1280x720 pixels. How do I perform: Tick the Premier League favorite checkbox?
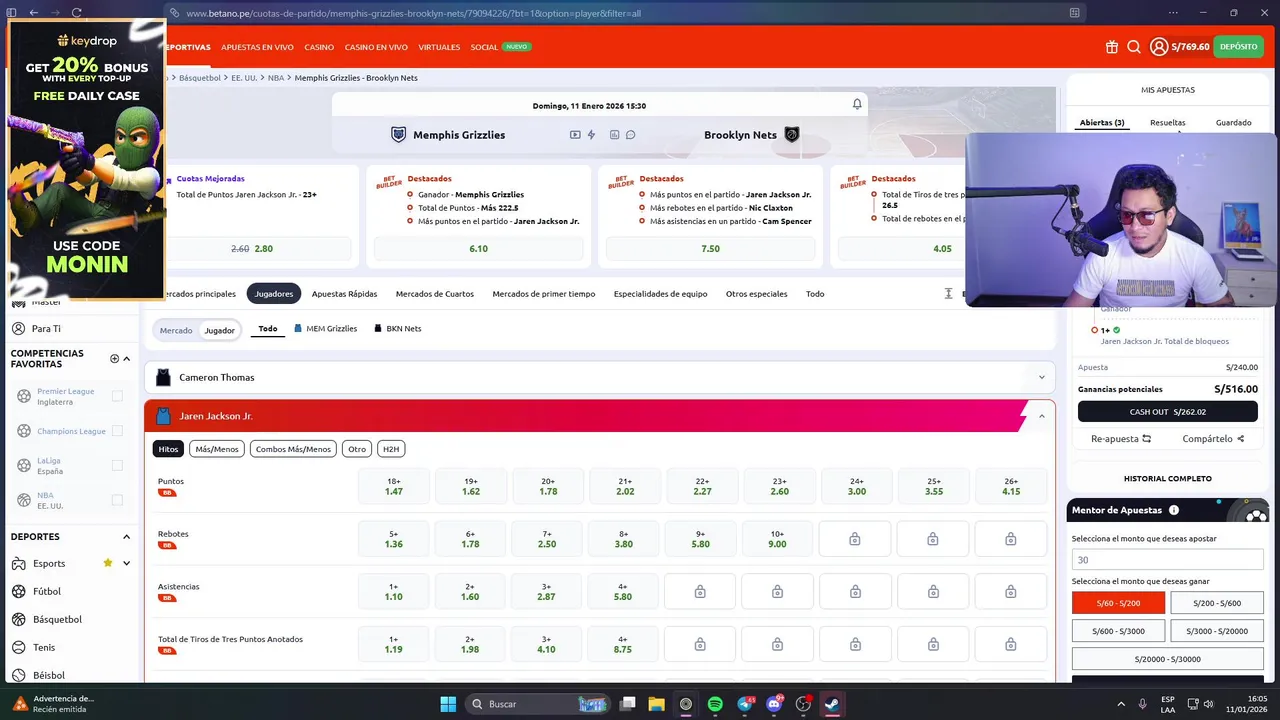[117, 396]
